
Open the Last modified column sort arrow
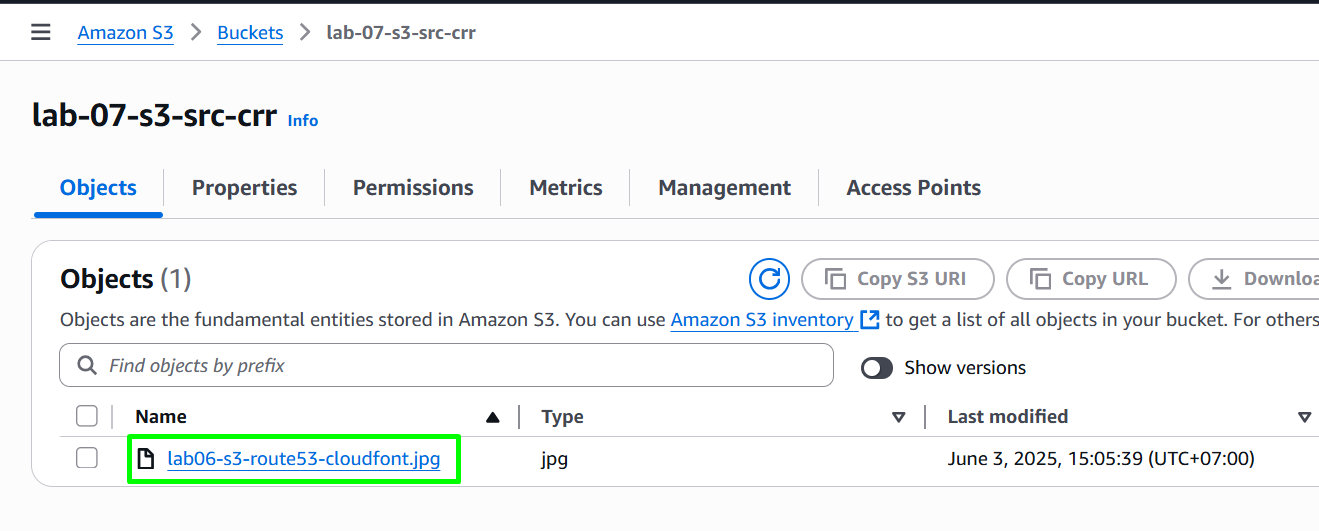(x=1304, y=417)
